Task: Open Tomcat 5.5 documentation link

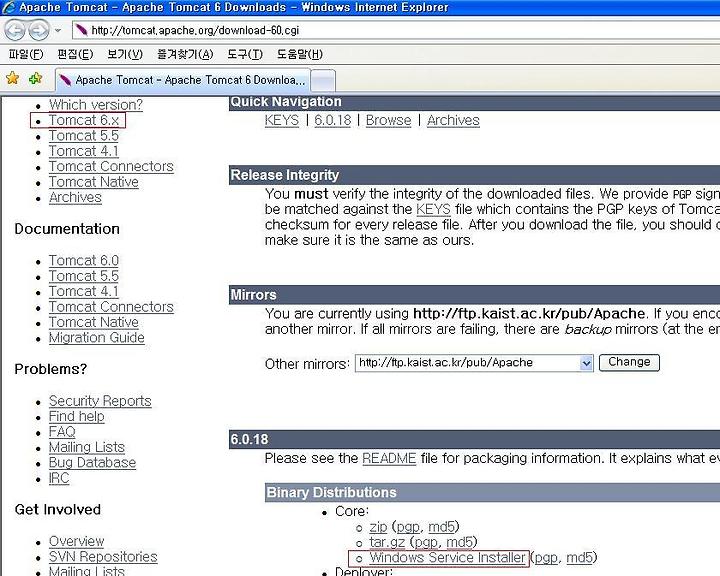Action: pyautogui.click(x=84, y=276)
